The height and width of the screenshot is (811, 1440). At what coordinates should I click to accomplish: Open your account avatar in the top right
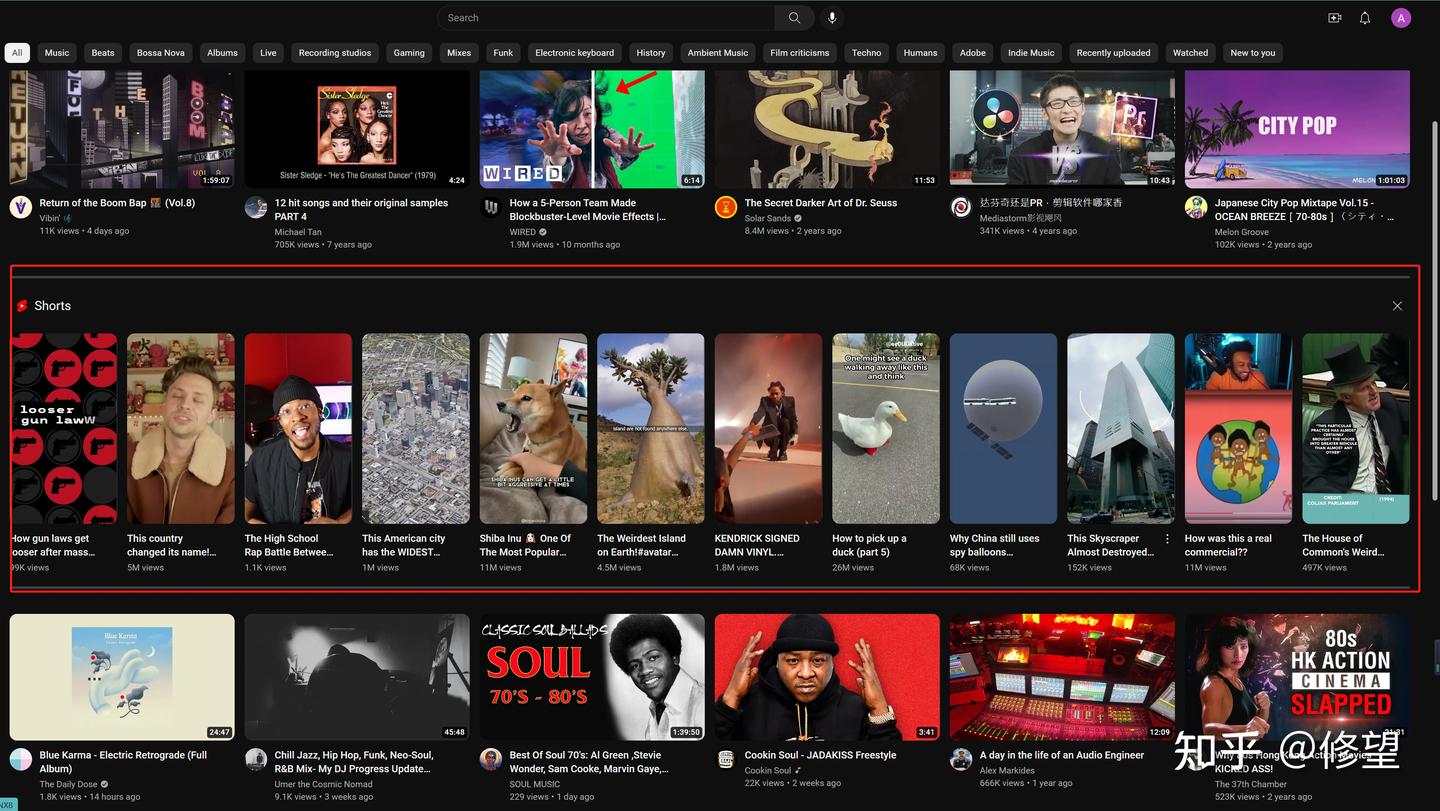[1400, 17]
